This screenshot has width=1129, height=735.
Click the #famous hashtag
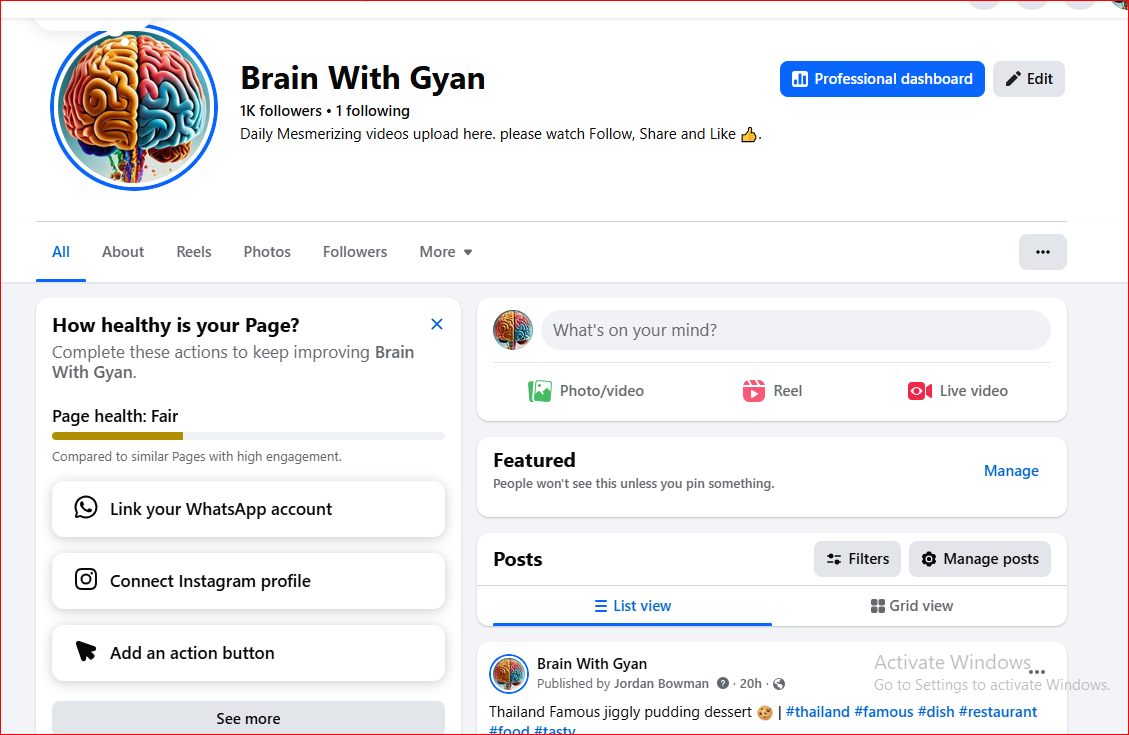(883, 712)
